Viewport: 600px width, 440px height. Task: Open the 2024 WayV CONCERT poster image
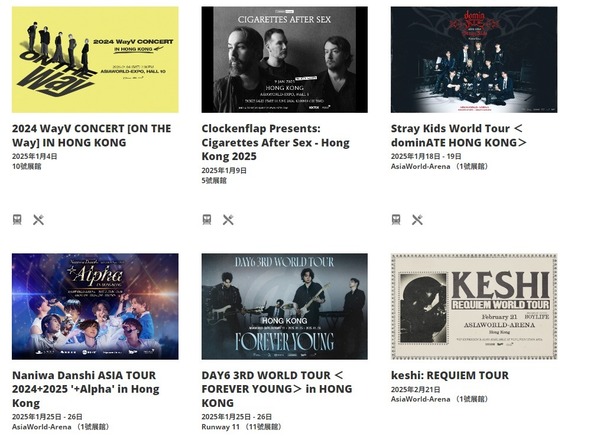click(x=95, y=60)
